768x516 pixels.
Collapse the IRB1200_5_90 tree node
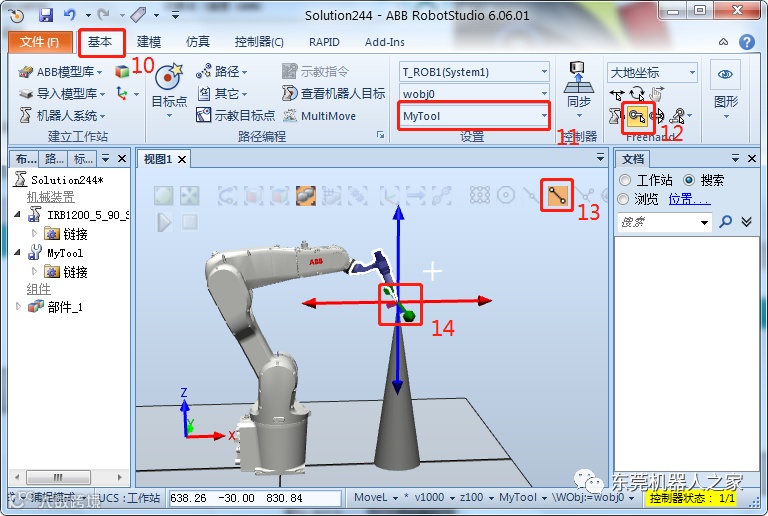18,214
